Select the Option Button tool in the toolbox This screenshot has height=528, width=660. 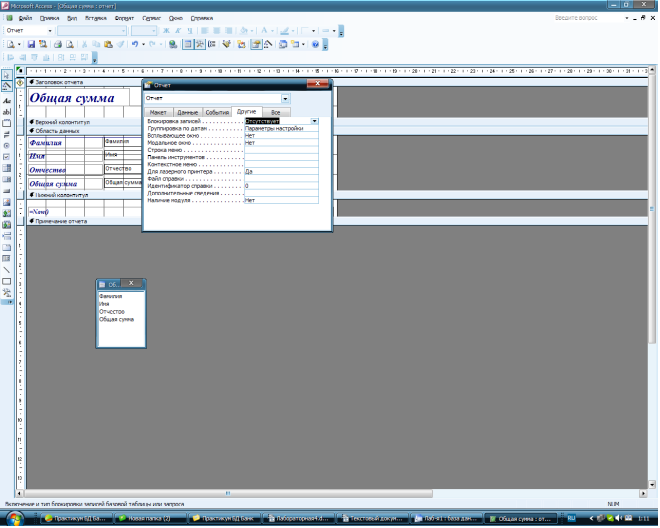[7, 146]
